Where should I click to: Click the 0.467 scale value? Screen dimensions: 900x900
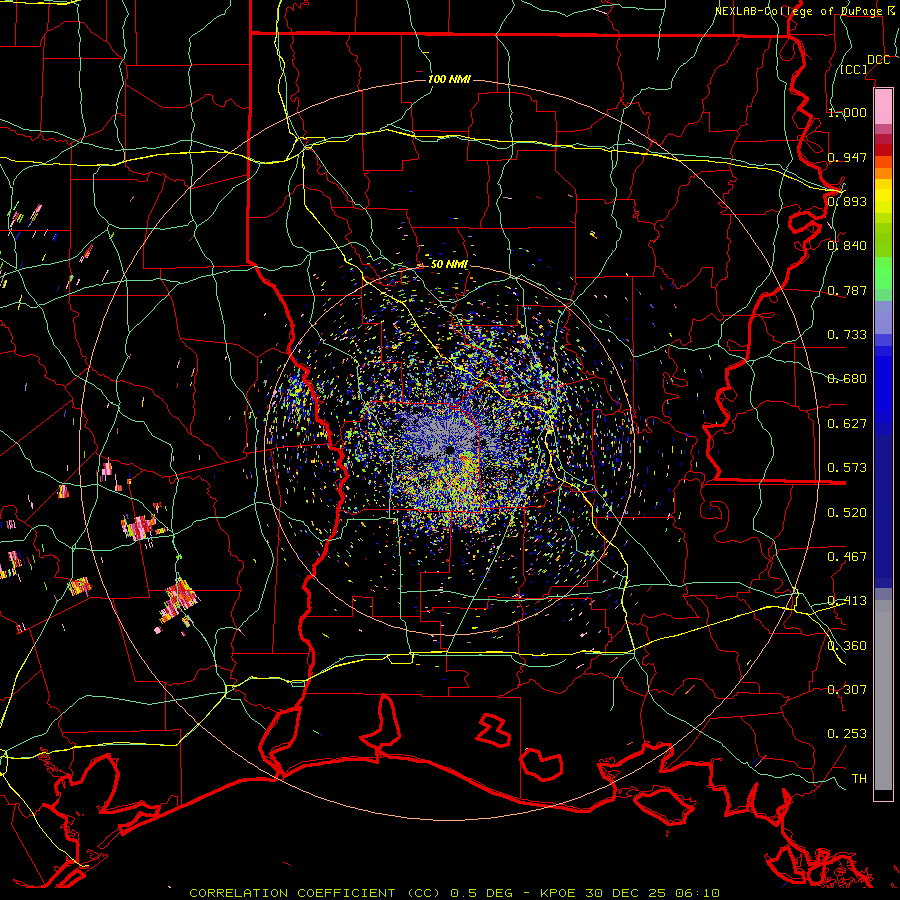[847, 557]
